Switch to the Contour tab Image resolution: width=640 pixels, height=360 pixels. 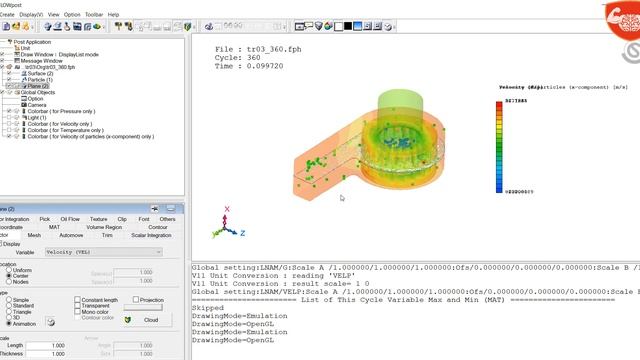(x=158, y=227)
